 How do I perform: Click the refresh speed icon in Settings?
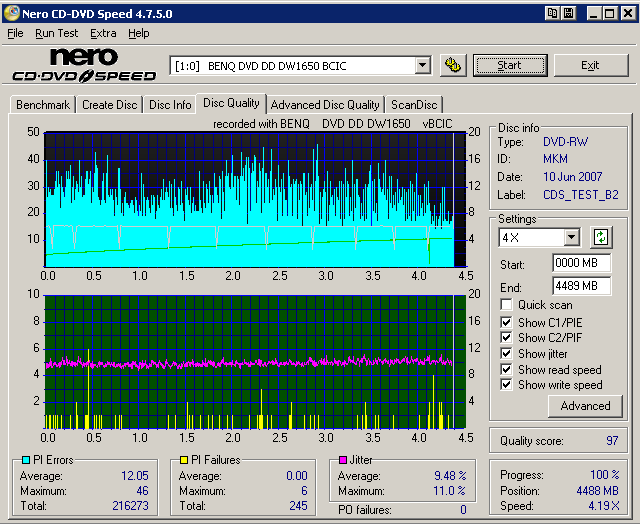click(x=601, y=237)
